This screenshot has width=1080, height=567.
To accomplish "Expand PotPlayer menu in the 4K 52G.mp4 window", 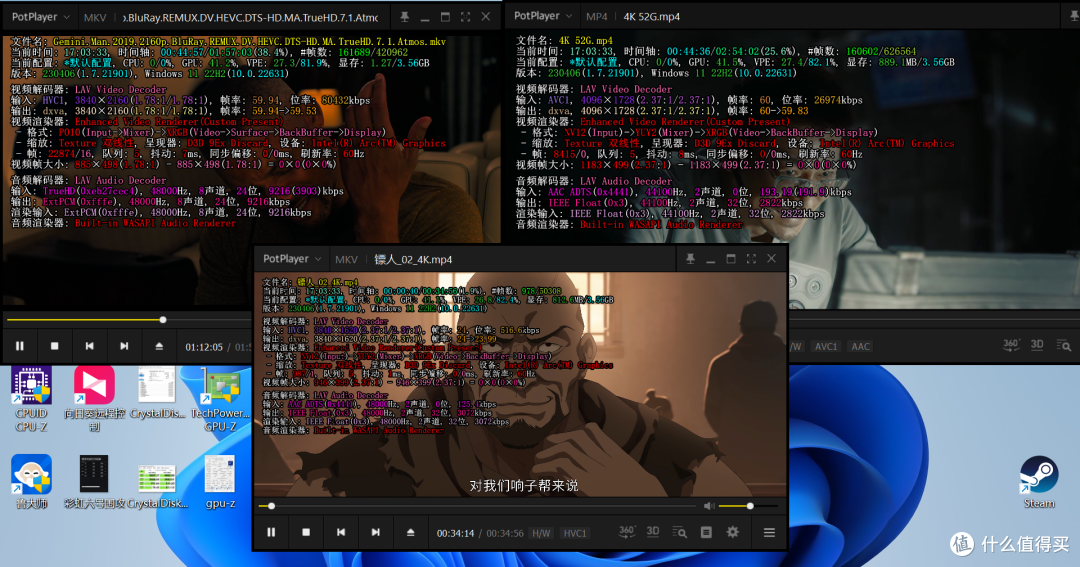I will (543, 16).
